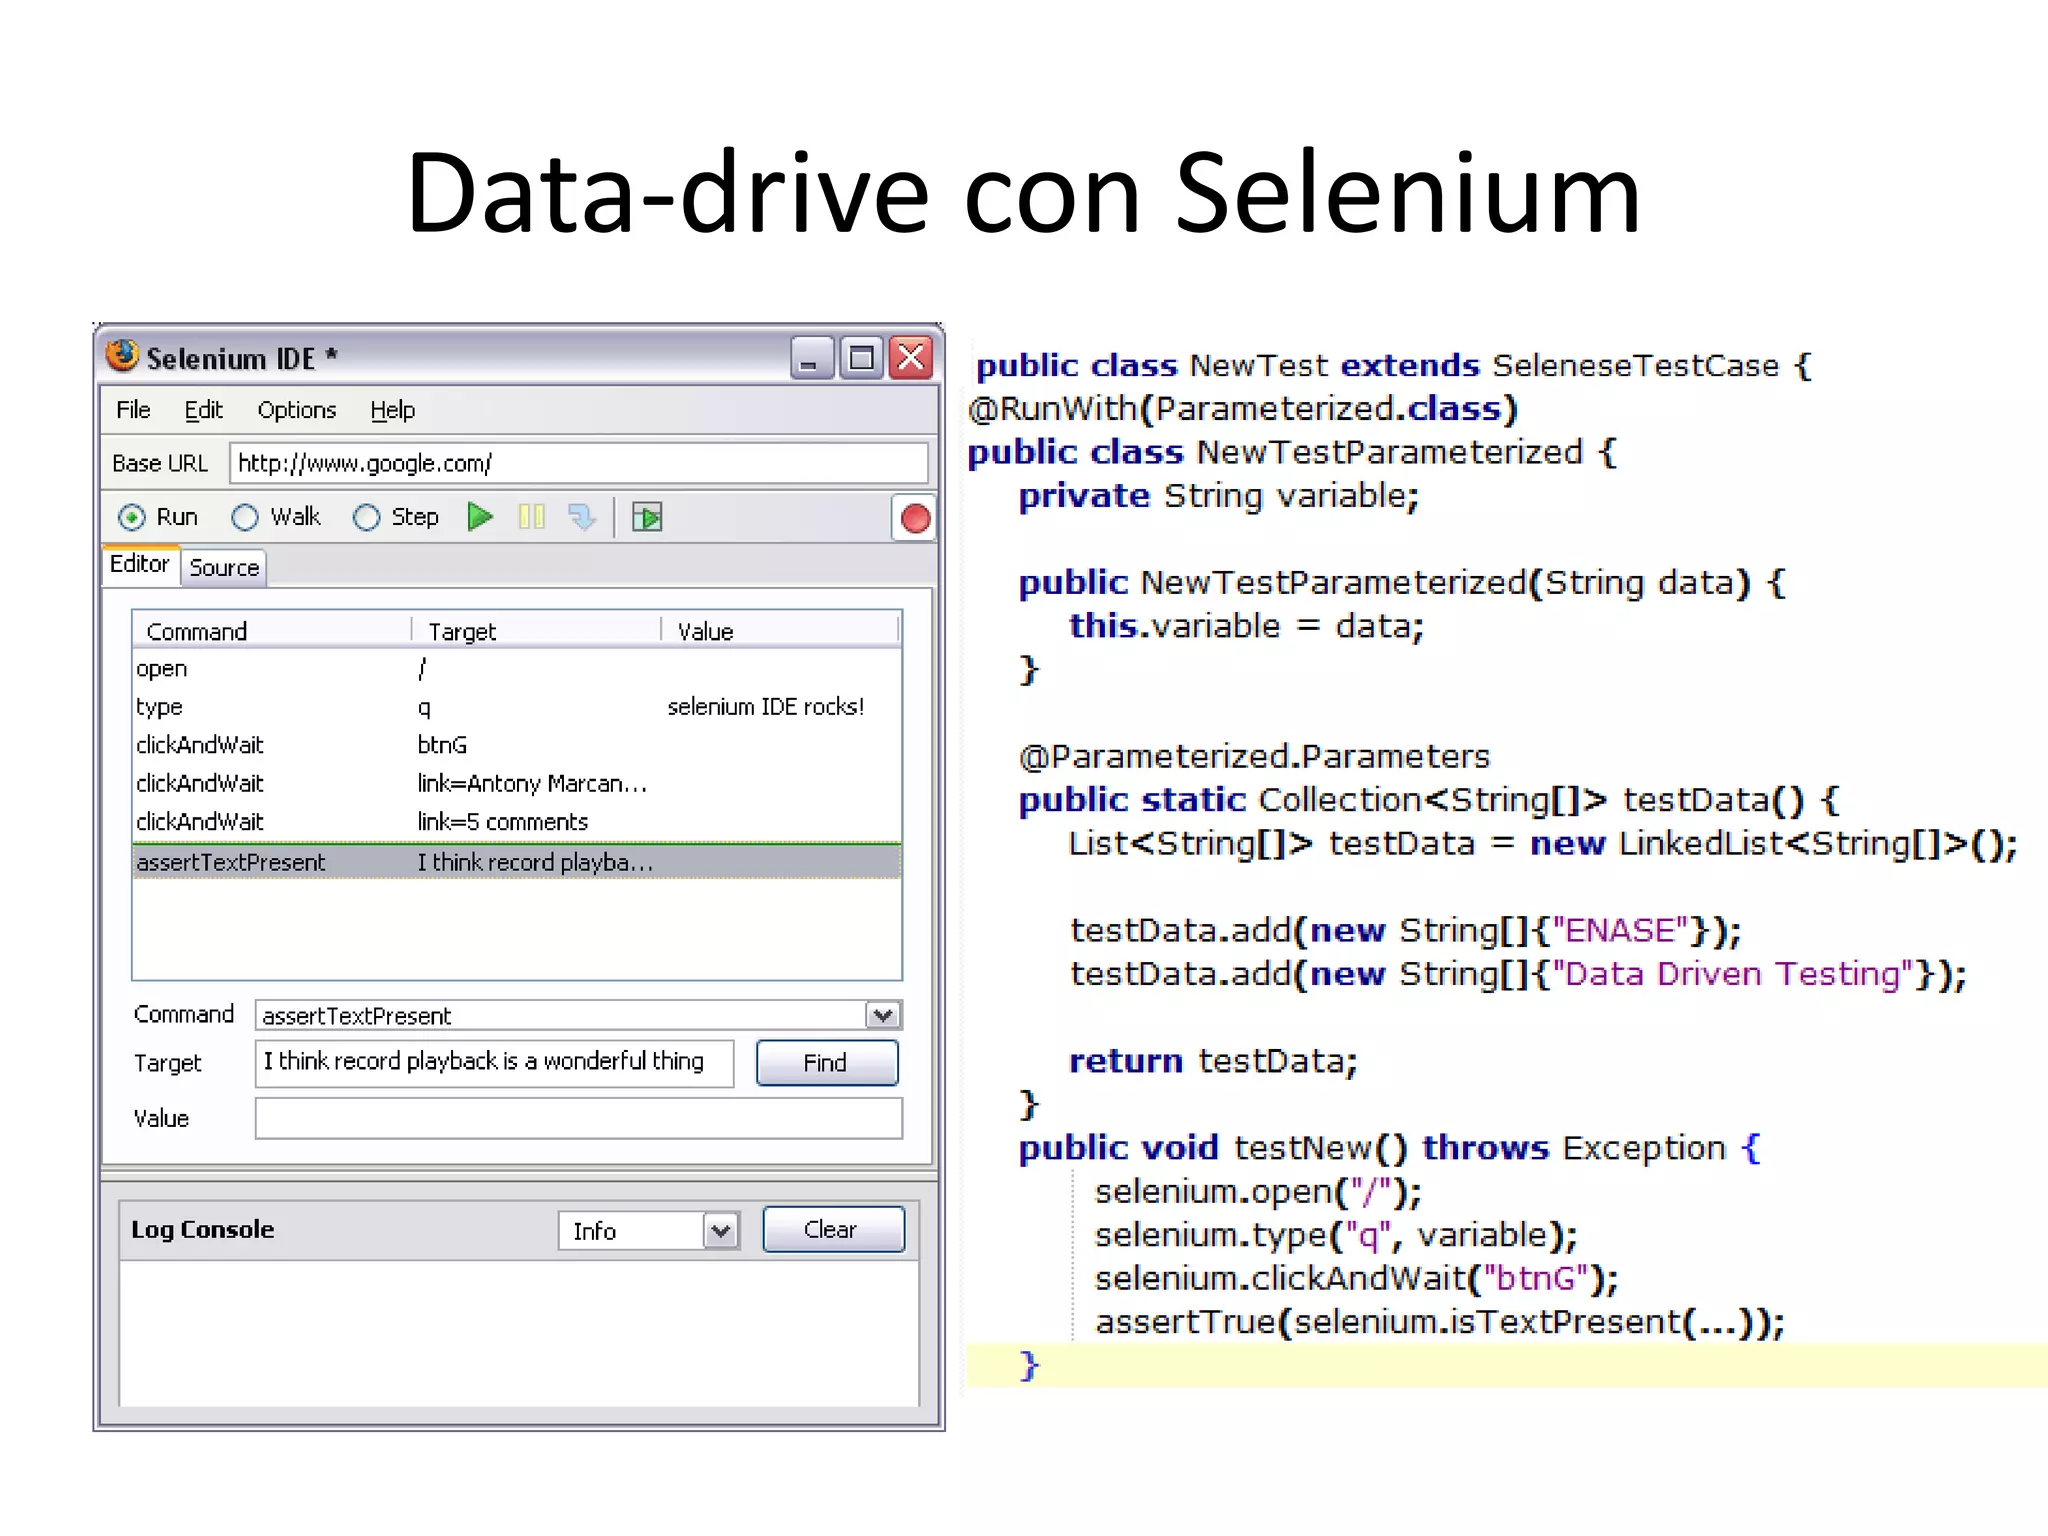
Task: Click the Target input field
Action: click(x=494, y=1062)
